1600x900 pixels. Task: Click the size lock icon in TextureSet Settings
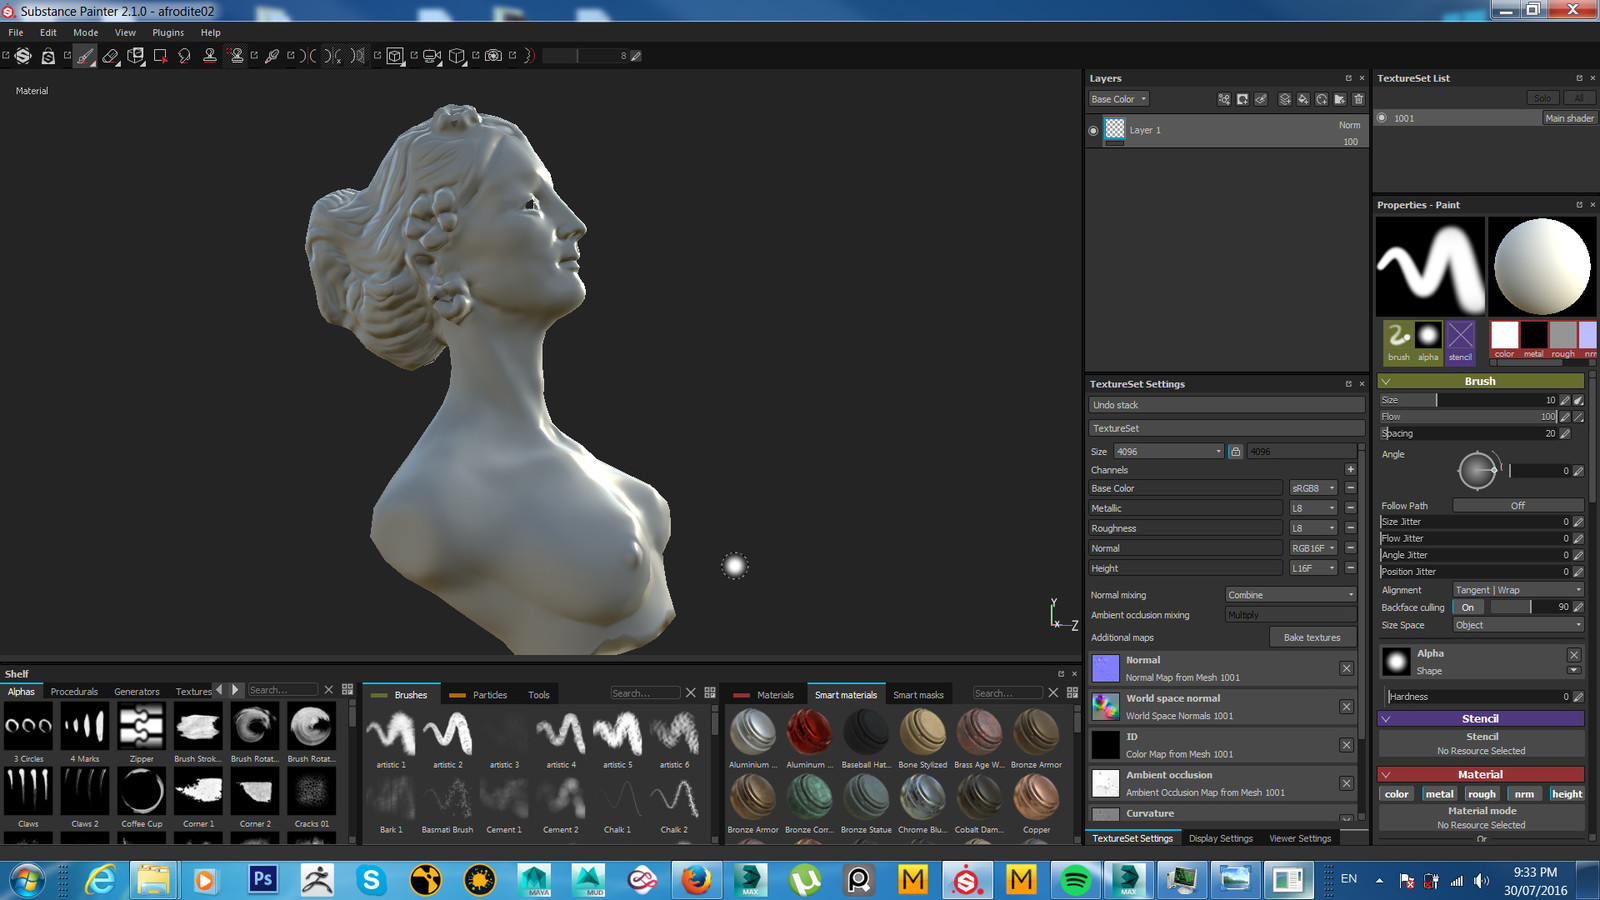[x=1235, y=452]
